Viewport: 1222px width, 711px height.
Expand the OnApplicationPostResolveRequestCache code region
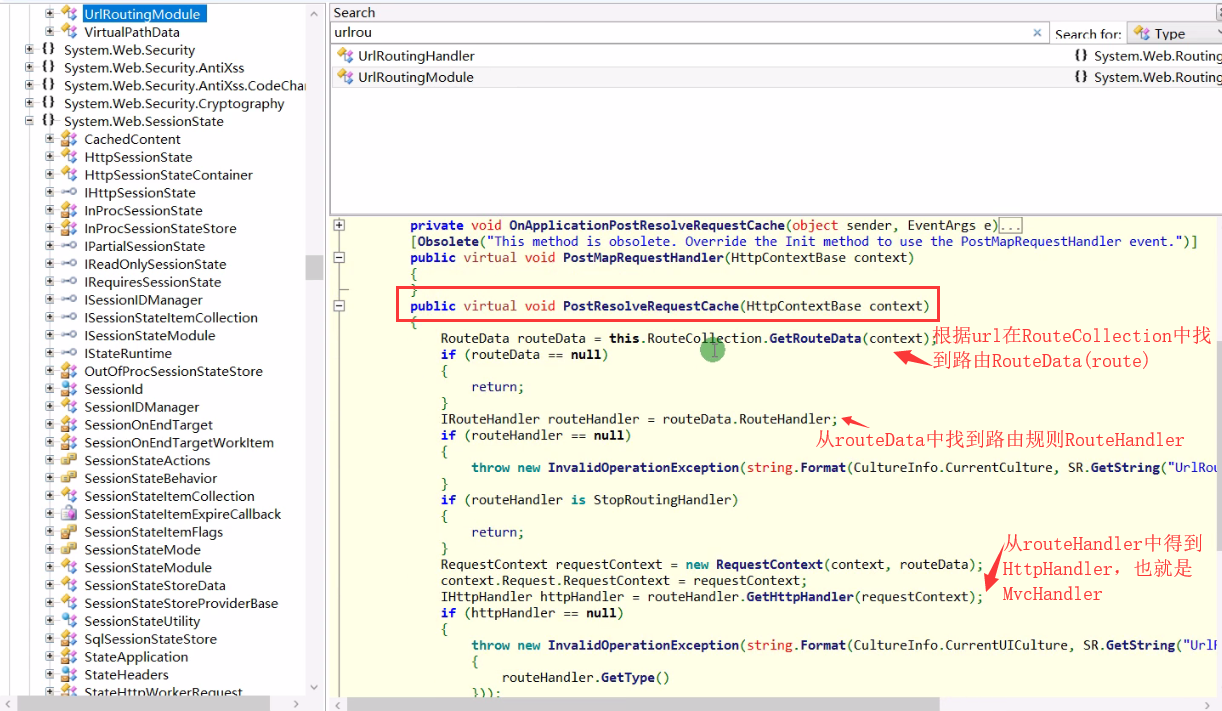click(x=339, y=225)
